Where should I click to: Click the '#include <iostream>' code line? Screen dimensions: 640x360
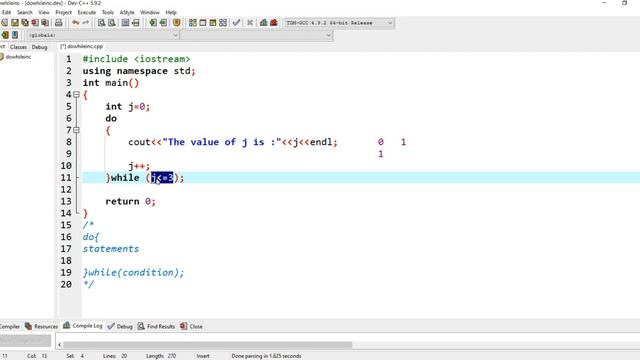(136, 59)
